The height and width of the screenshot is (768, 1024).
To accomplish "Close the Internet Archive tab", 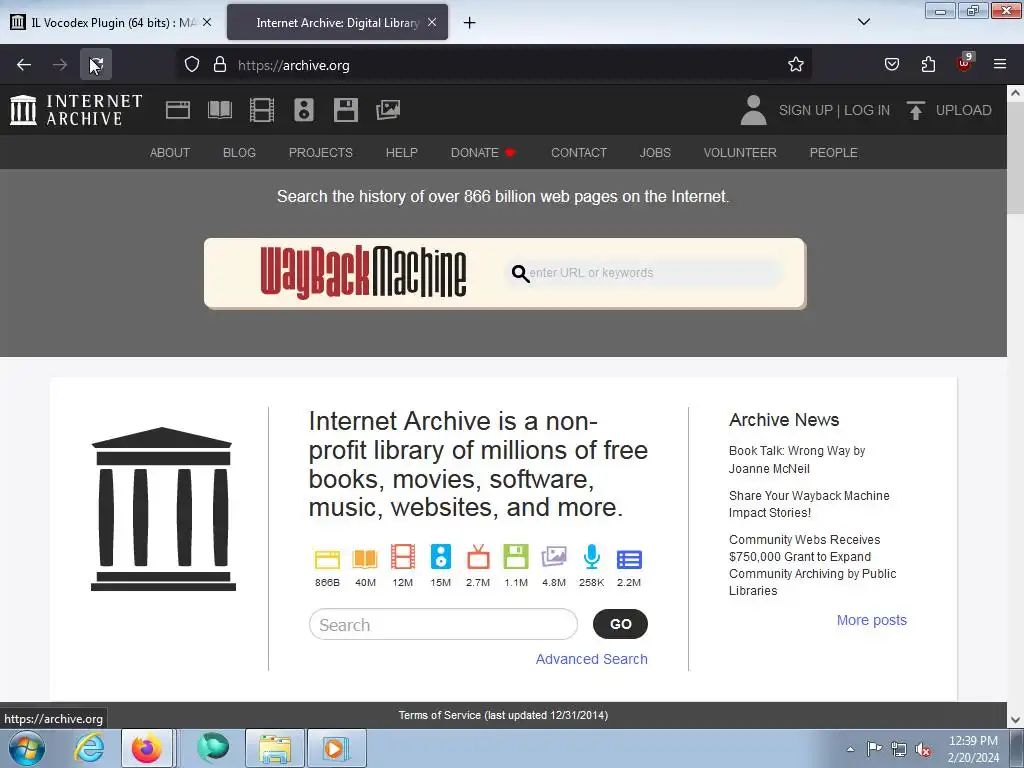I will tap(432, 22).
